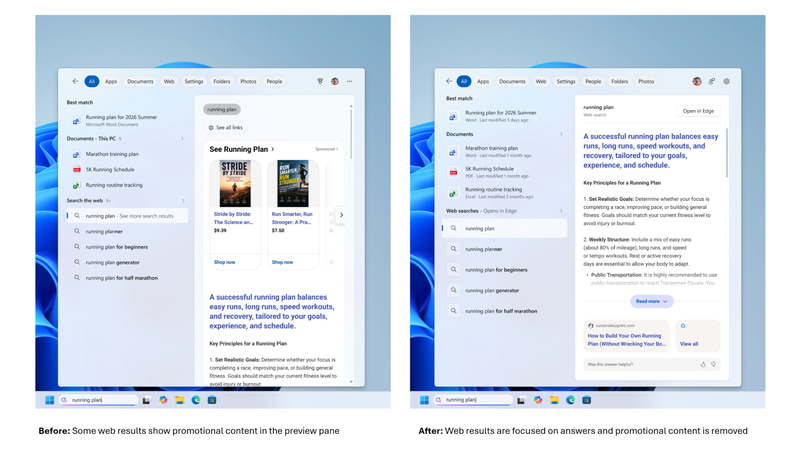800x450 pixels.
Task: Click the 'See all links' button
Action: pos(226,128)
